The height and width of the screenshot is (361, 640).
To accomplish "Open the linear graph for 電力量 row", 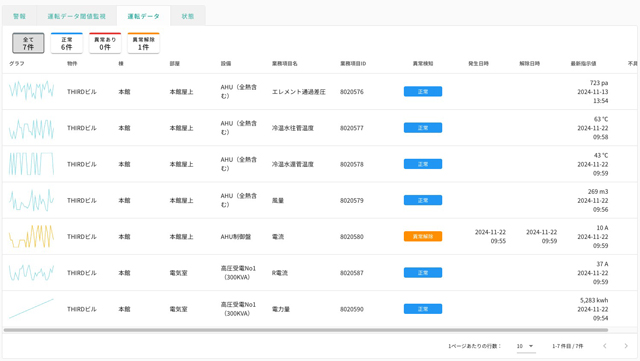I will click(x=31, y=309).
